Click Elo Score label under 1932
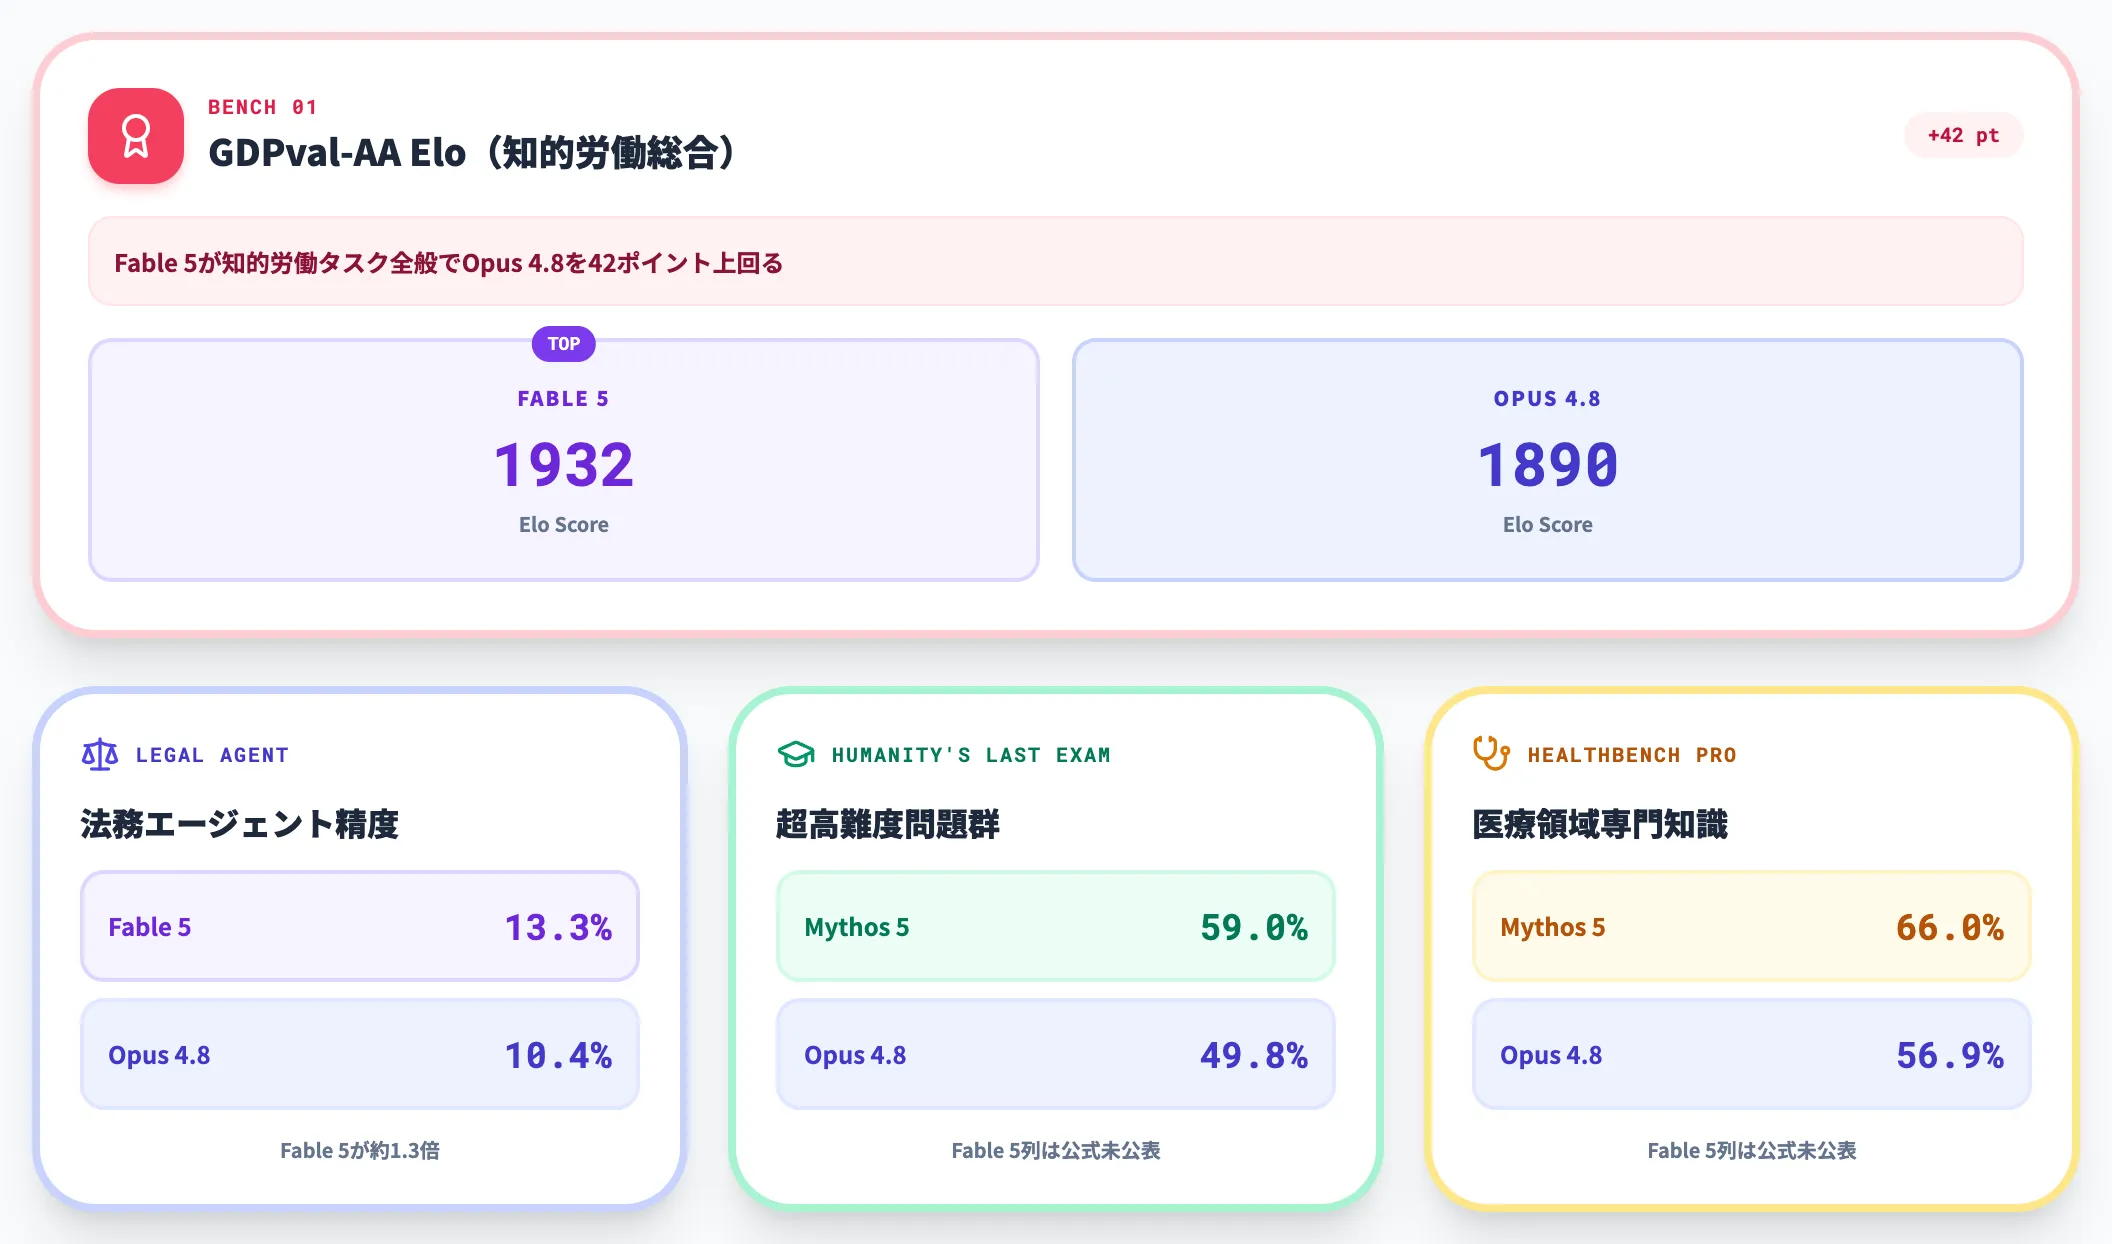 coord(564,524)
